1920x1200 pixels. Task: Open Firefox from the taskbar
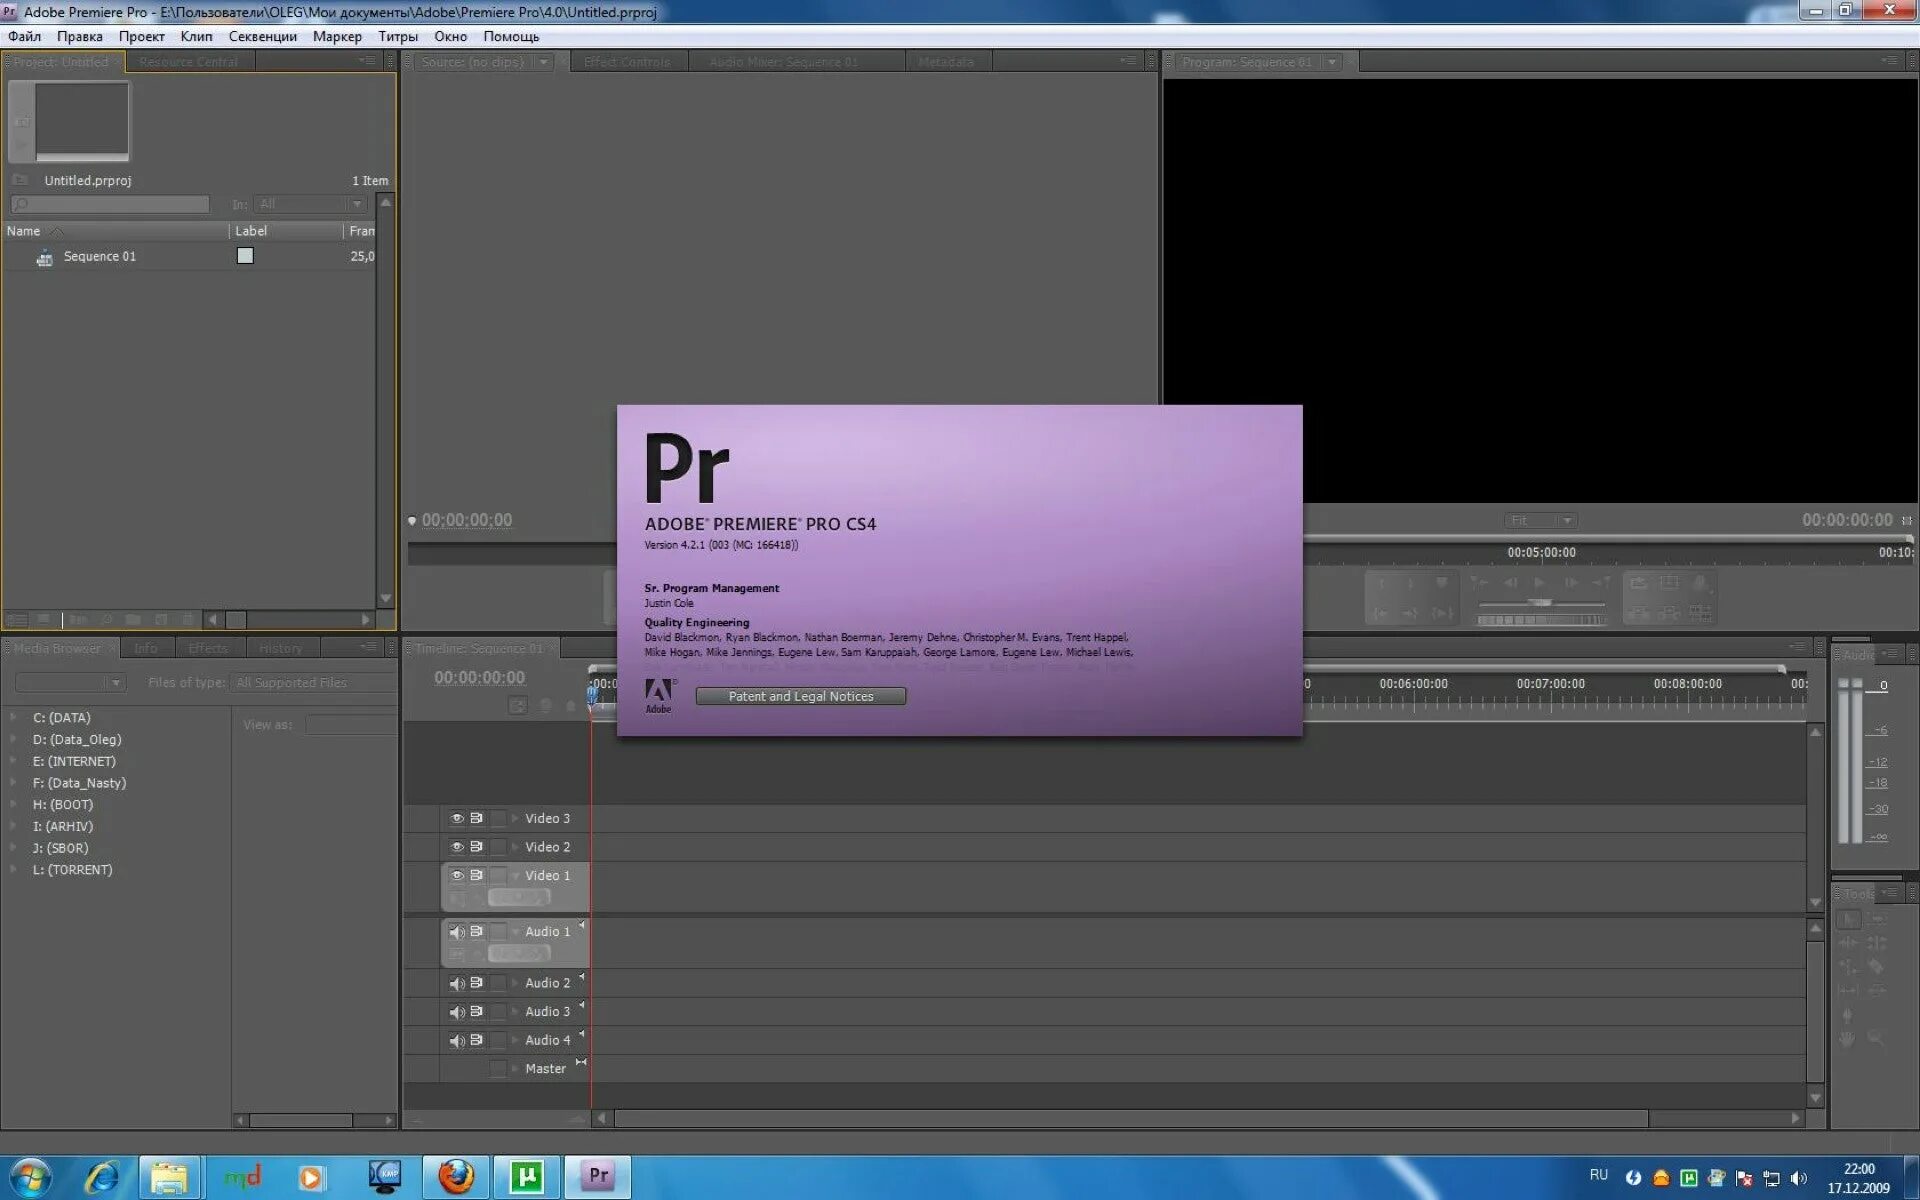(456, 1176)
